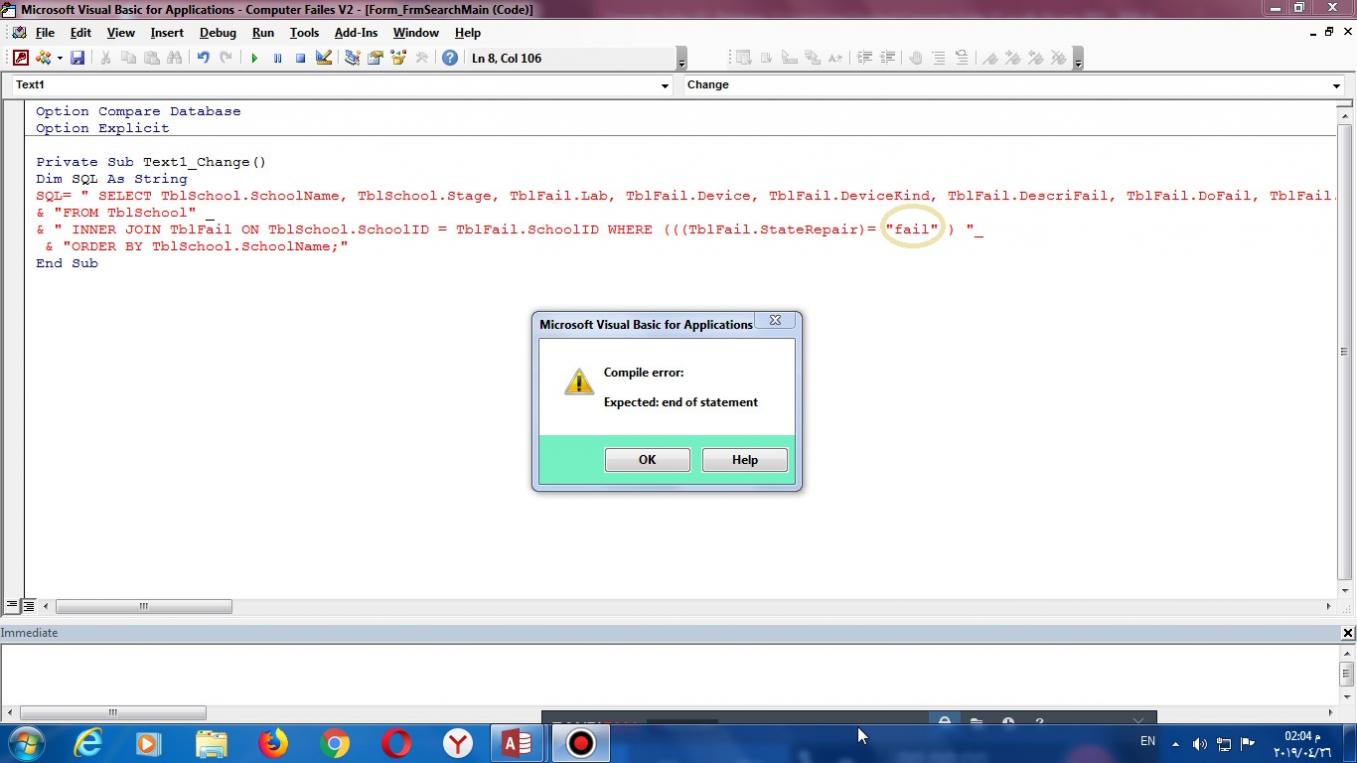The height and width of the screenshot is (763, 1357).
Task: Open the Run menu
Action: point(263,32)
